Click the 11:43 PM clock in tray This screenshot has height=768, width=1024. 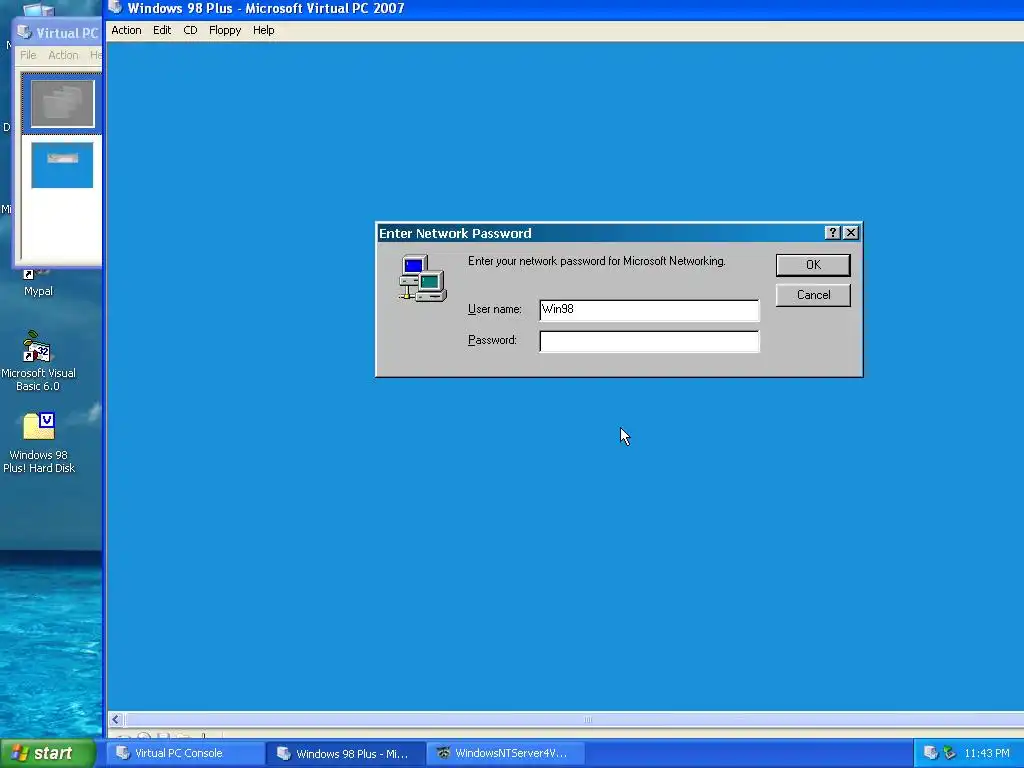point(987,753)
